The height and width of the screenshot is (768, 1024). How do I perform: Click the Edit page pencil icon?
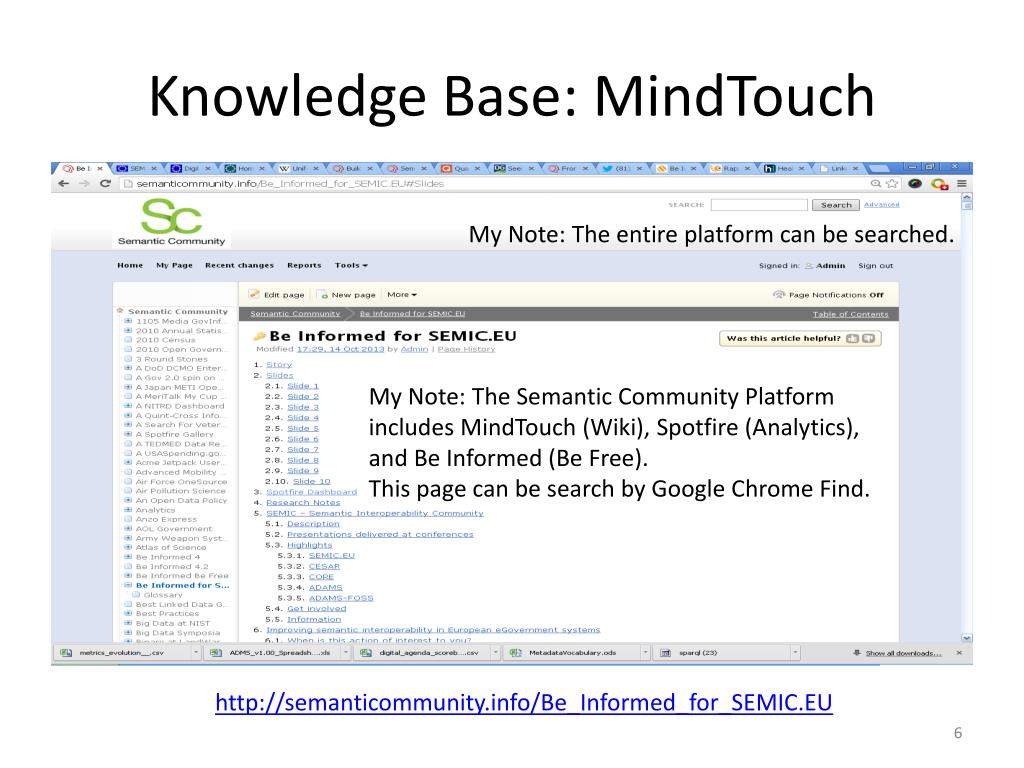pos(254,295)
